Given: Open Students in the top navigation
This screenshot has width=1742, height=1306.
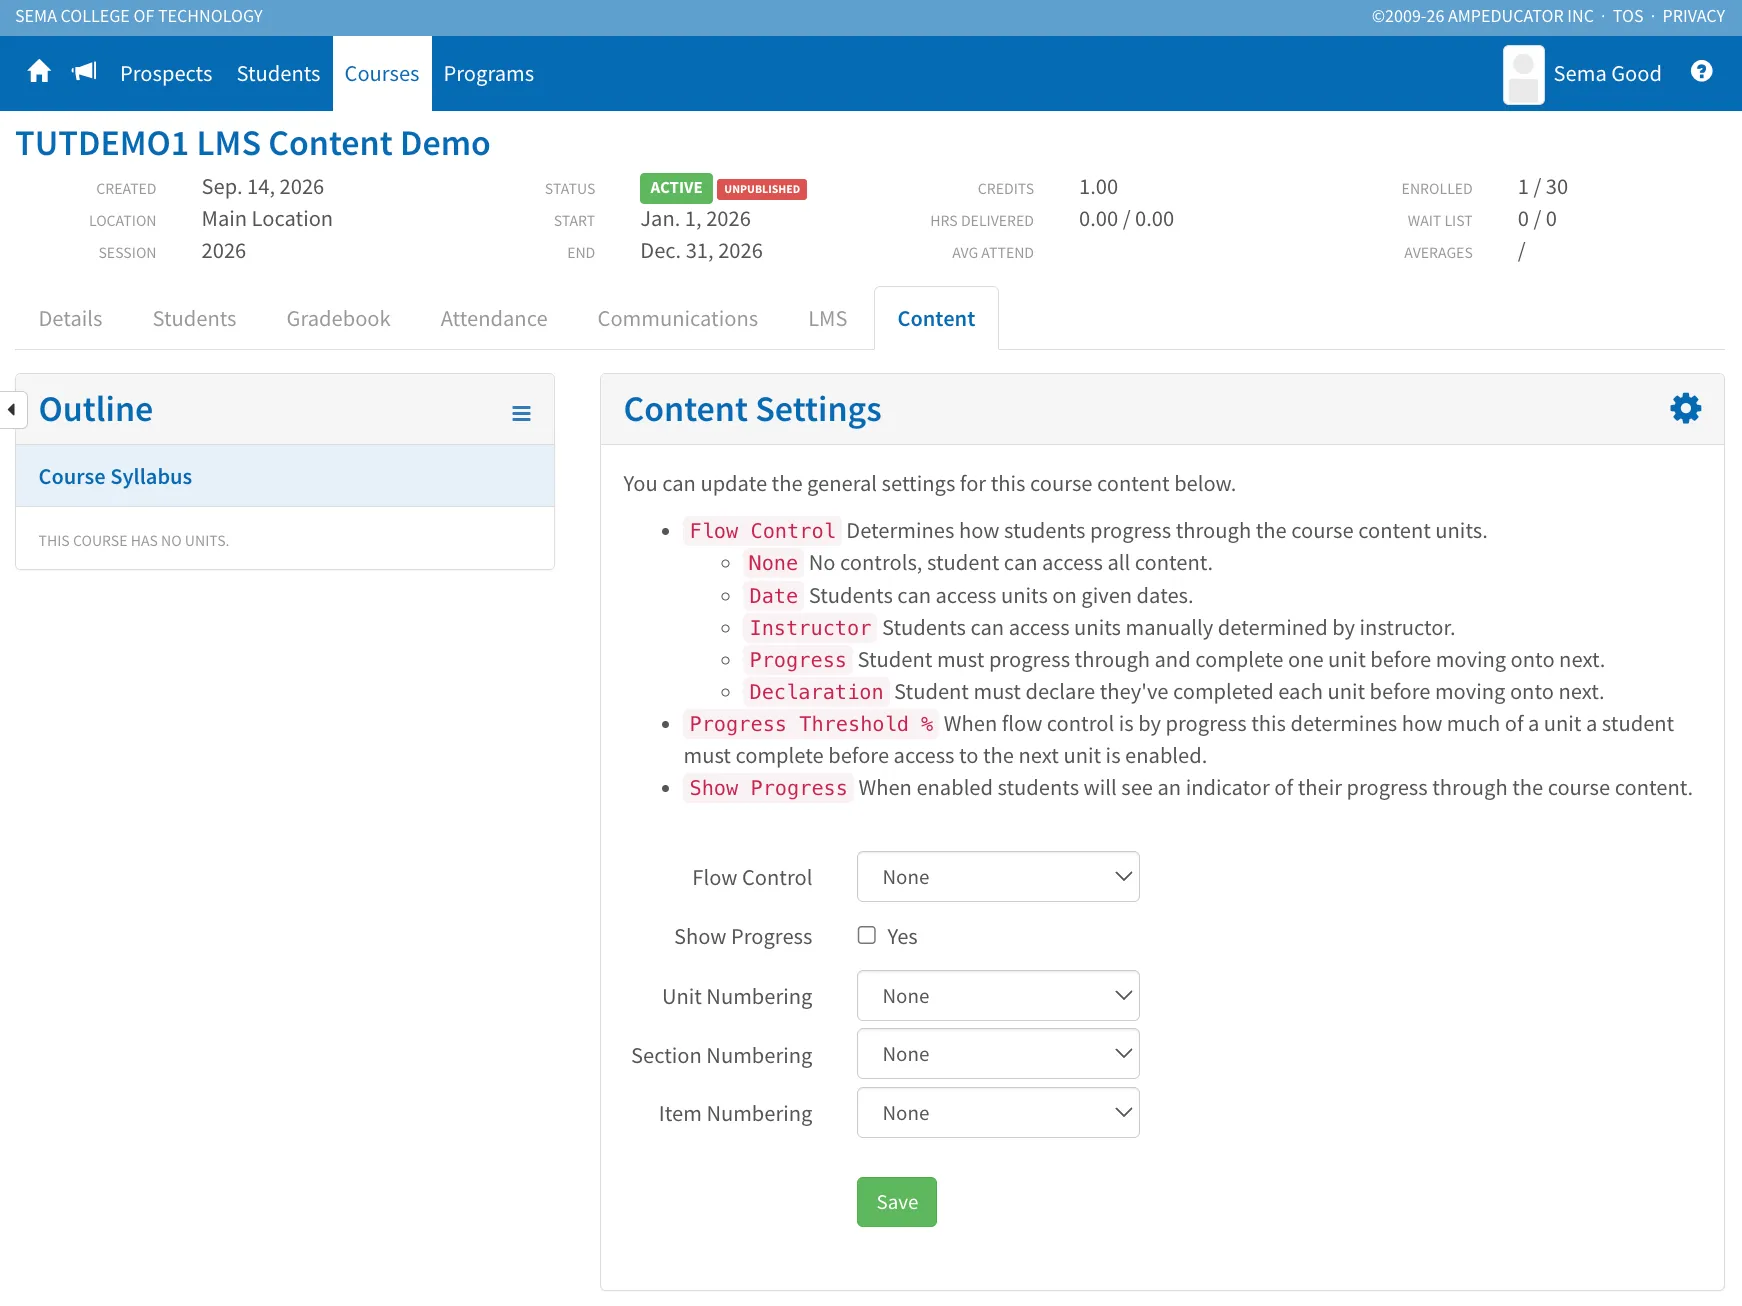Looking at the screenshot, I should click(278, 74).
